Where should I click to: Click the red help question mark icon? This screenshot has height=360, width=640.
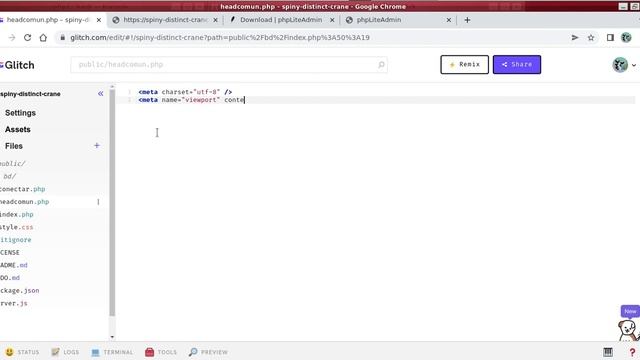pyautogui.click(x=632, y=352)
